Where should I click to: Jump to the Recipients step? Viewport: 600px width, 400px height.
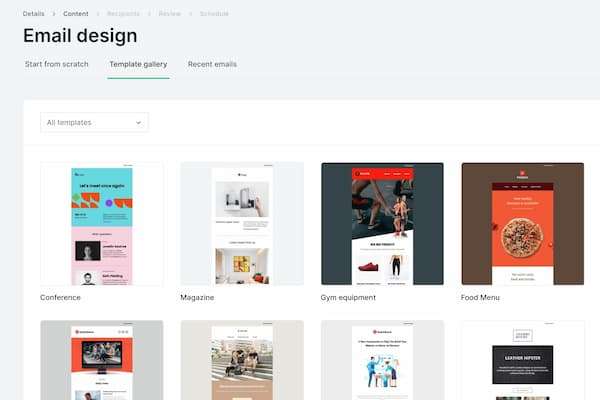(123, 14)
